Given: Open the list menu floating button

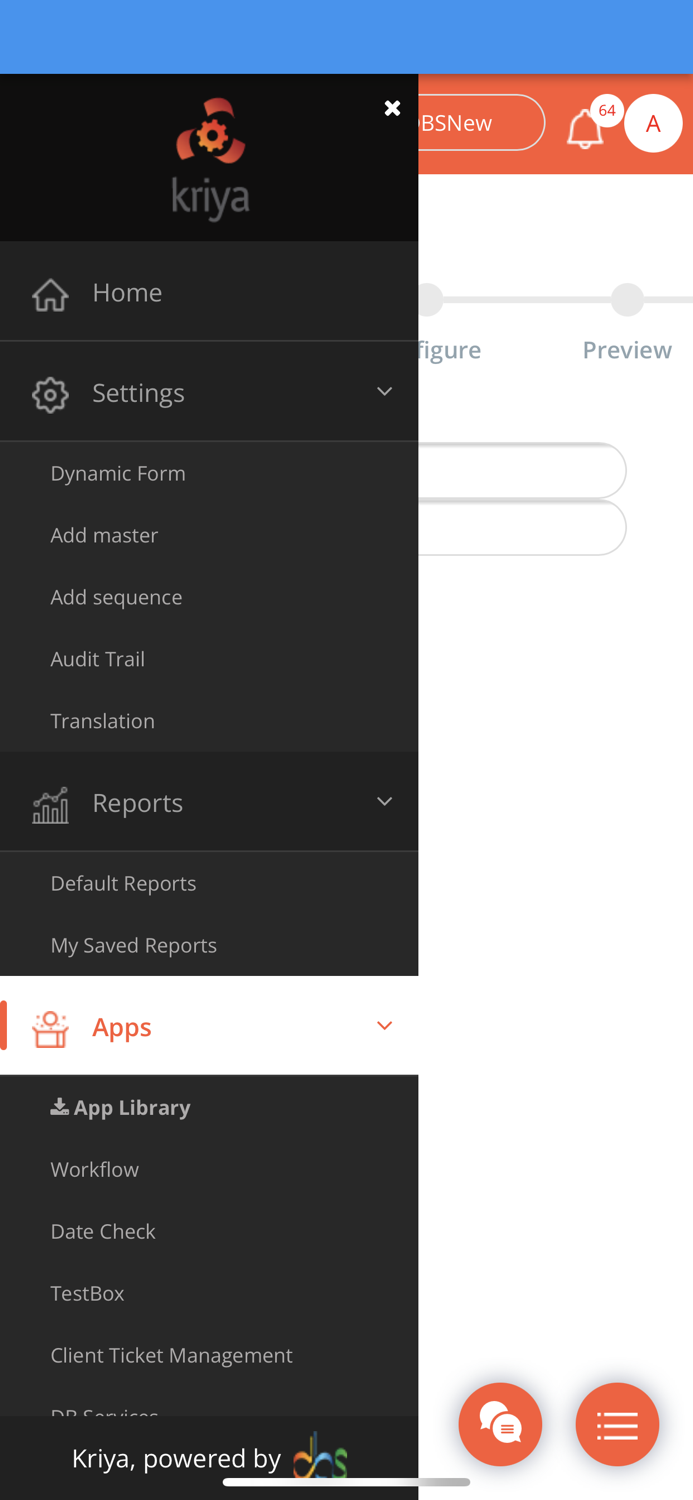Looking at the screenshot, I should click(x=617, y=1424).
